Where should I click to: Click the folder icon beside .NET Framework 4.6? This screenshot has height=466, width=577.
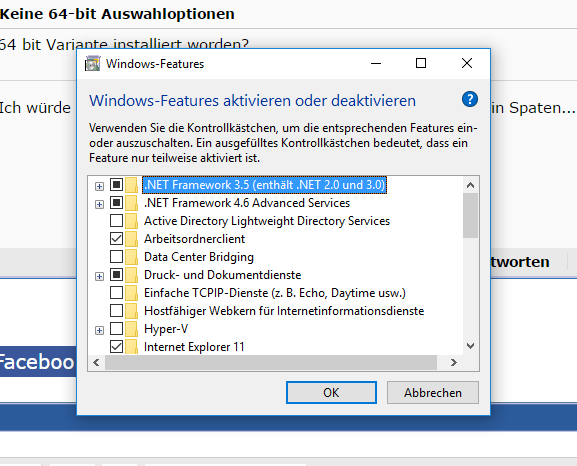click(x=131, y=203)
